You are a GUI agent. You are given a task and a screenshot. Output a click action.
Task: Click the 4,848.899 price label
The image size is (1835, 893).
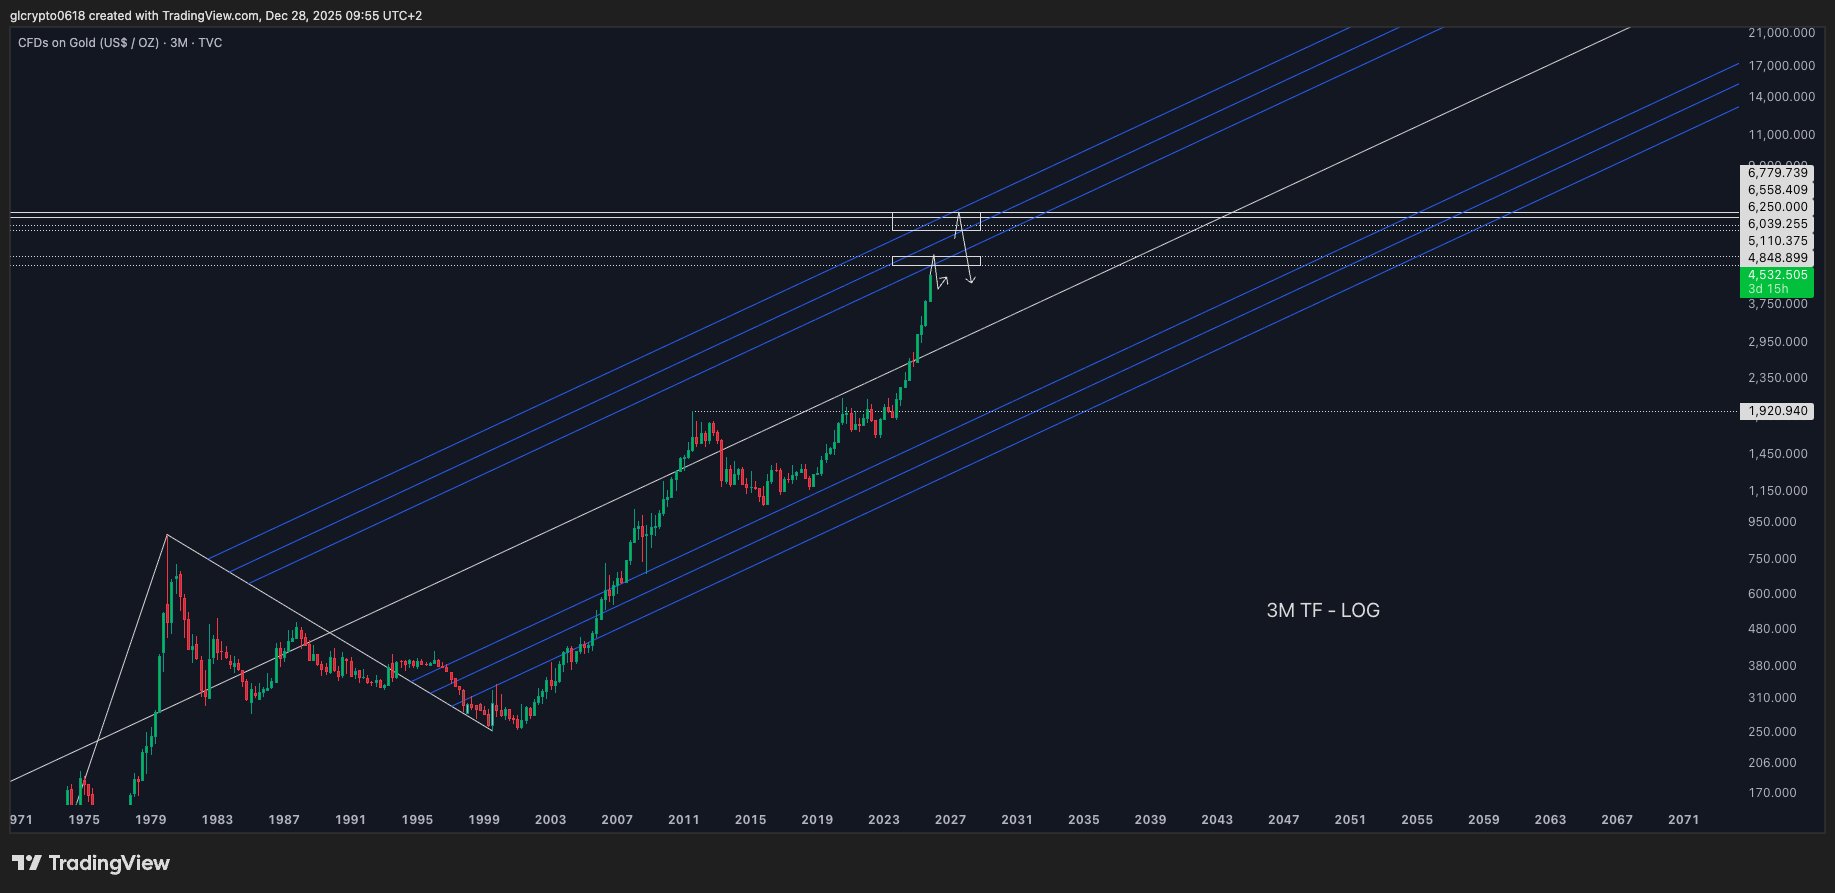(1777, 258)
